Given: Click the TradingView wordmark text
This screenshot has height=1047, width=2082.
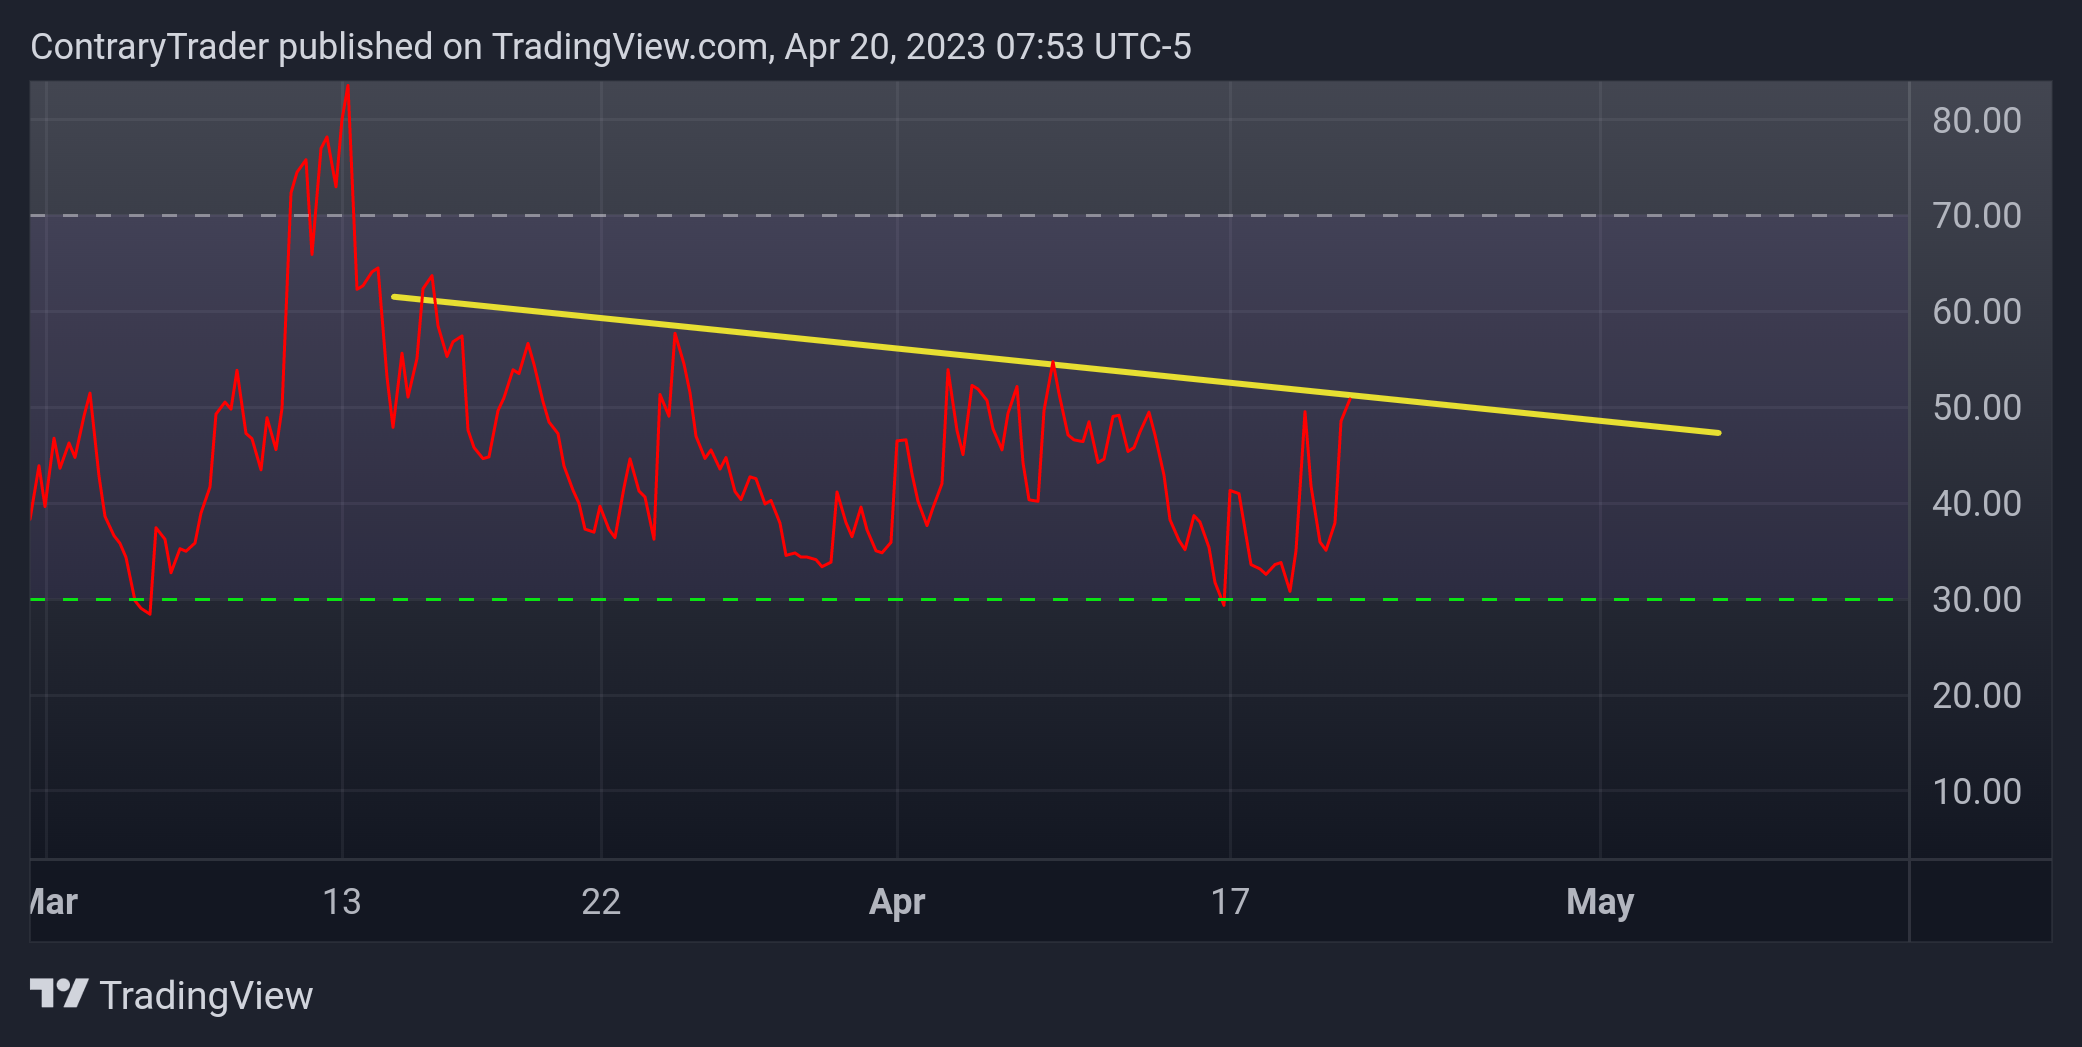Looking at the screenshot, I should click(x=206, y=996).
